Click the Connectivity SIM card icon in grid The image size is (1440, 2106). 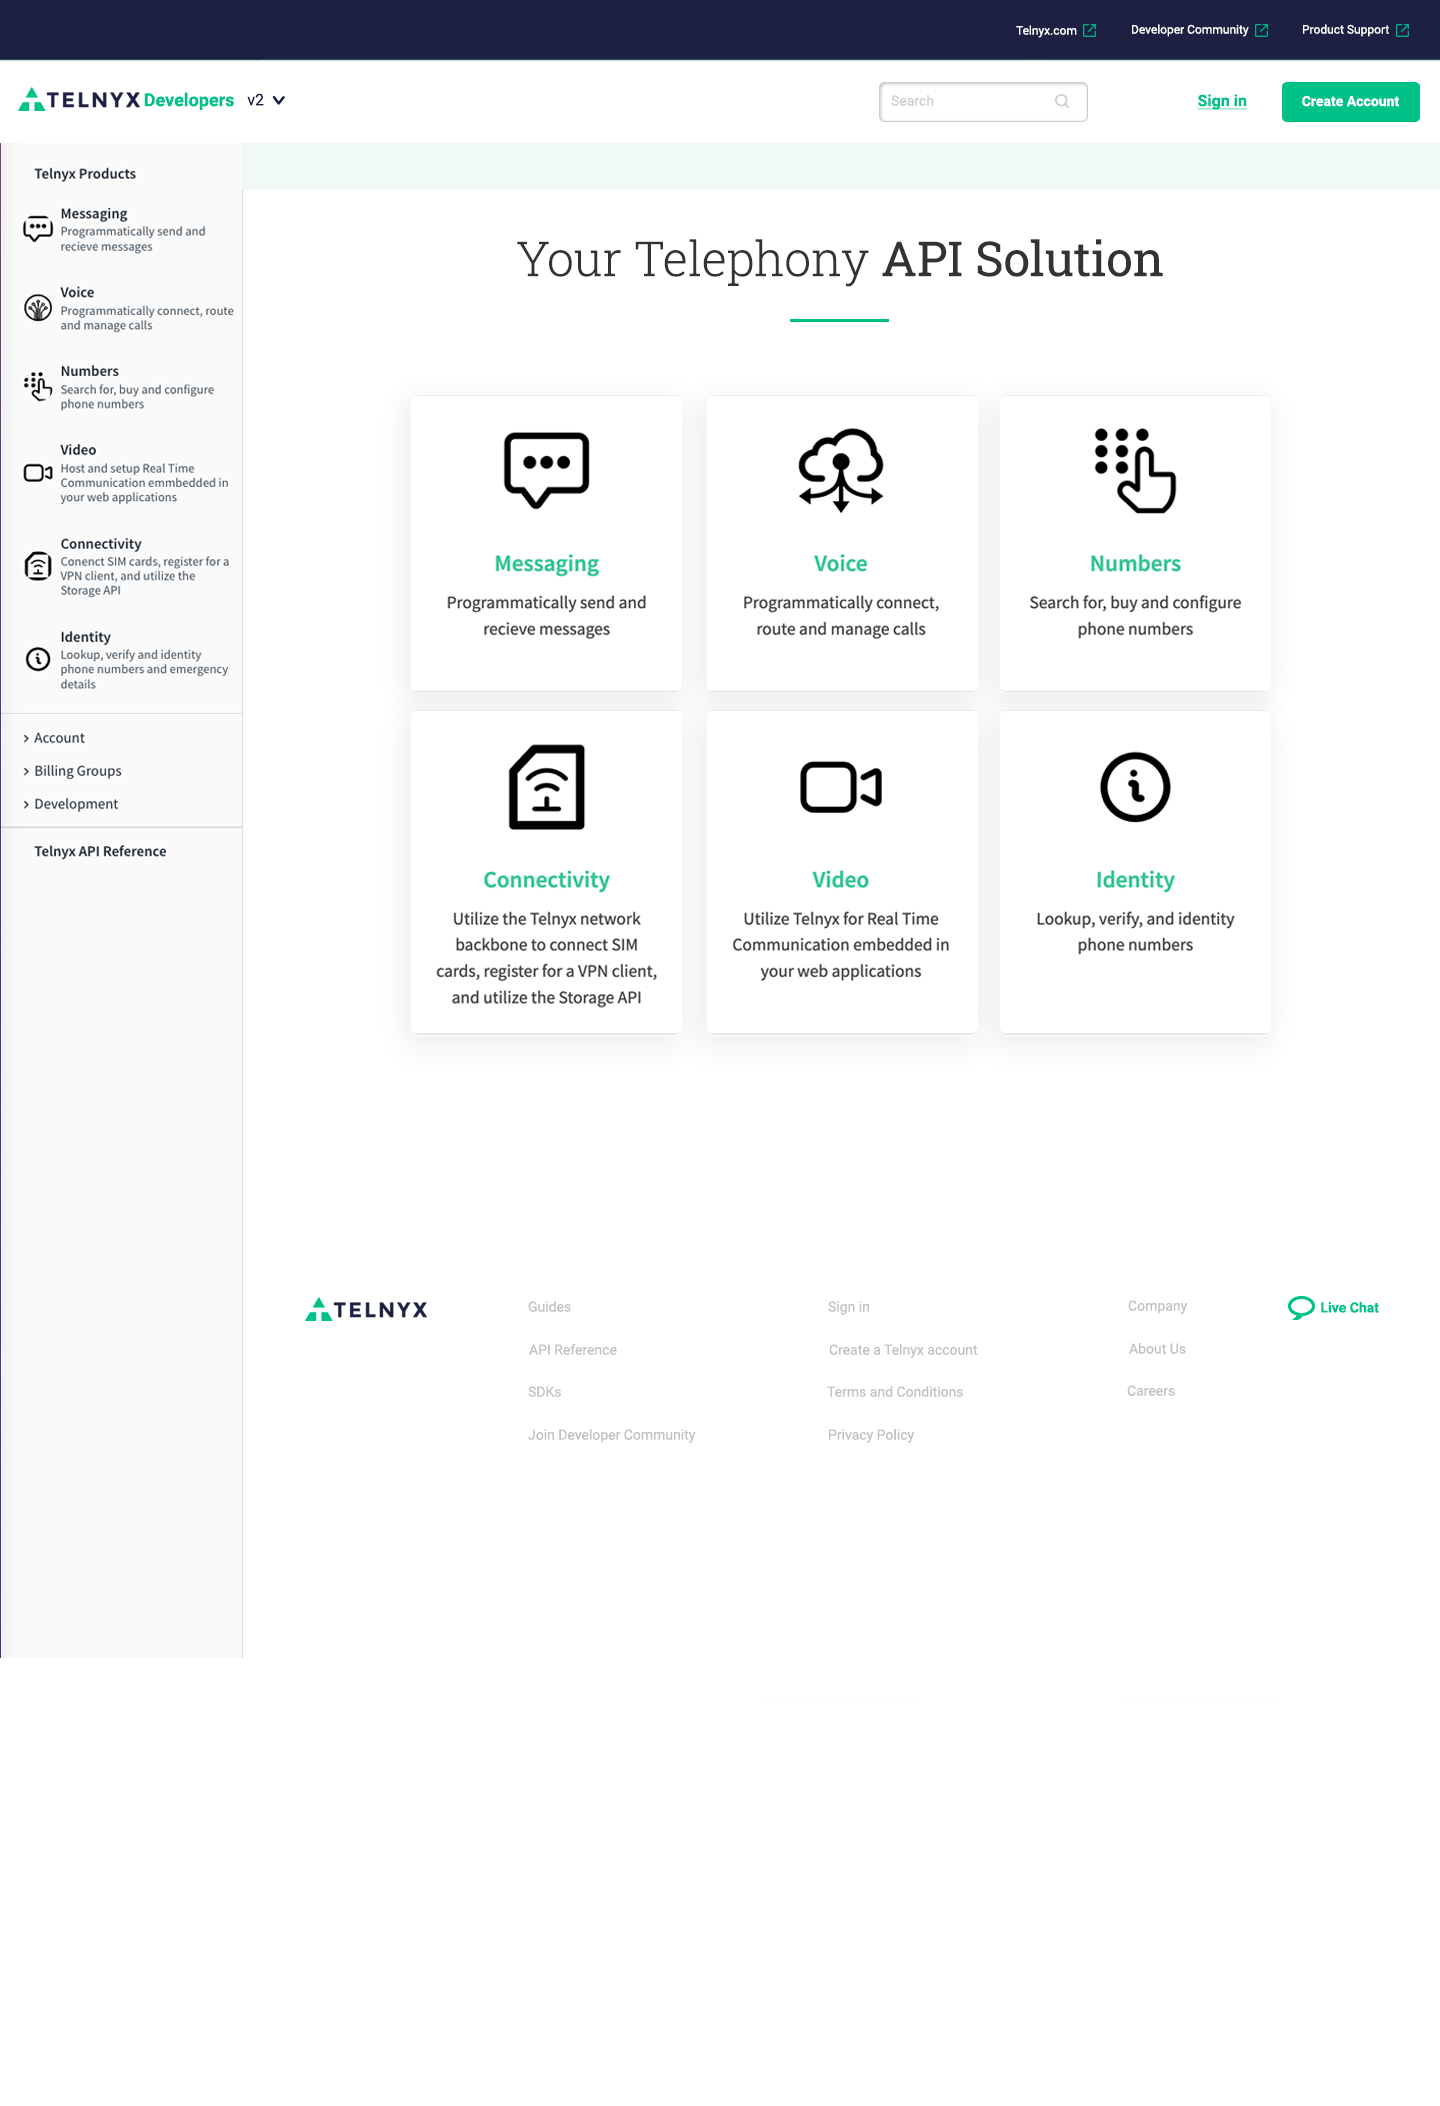pos(546,787)
